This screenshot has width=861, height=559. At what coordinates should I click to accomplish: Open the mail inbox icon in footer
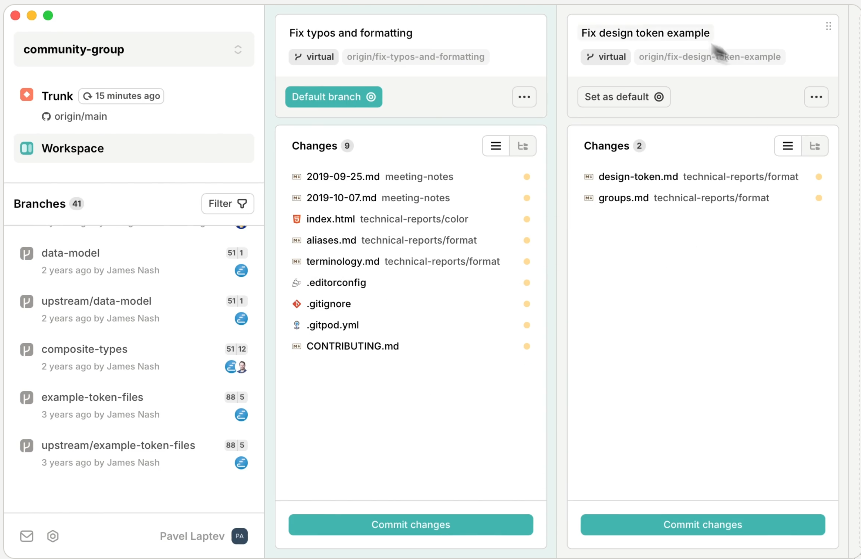[x=27, y=536]
